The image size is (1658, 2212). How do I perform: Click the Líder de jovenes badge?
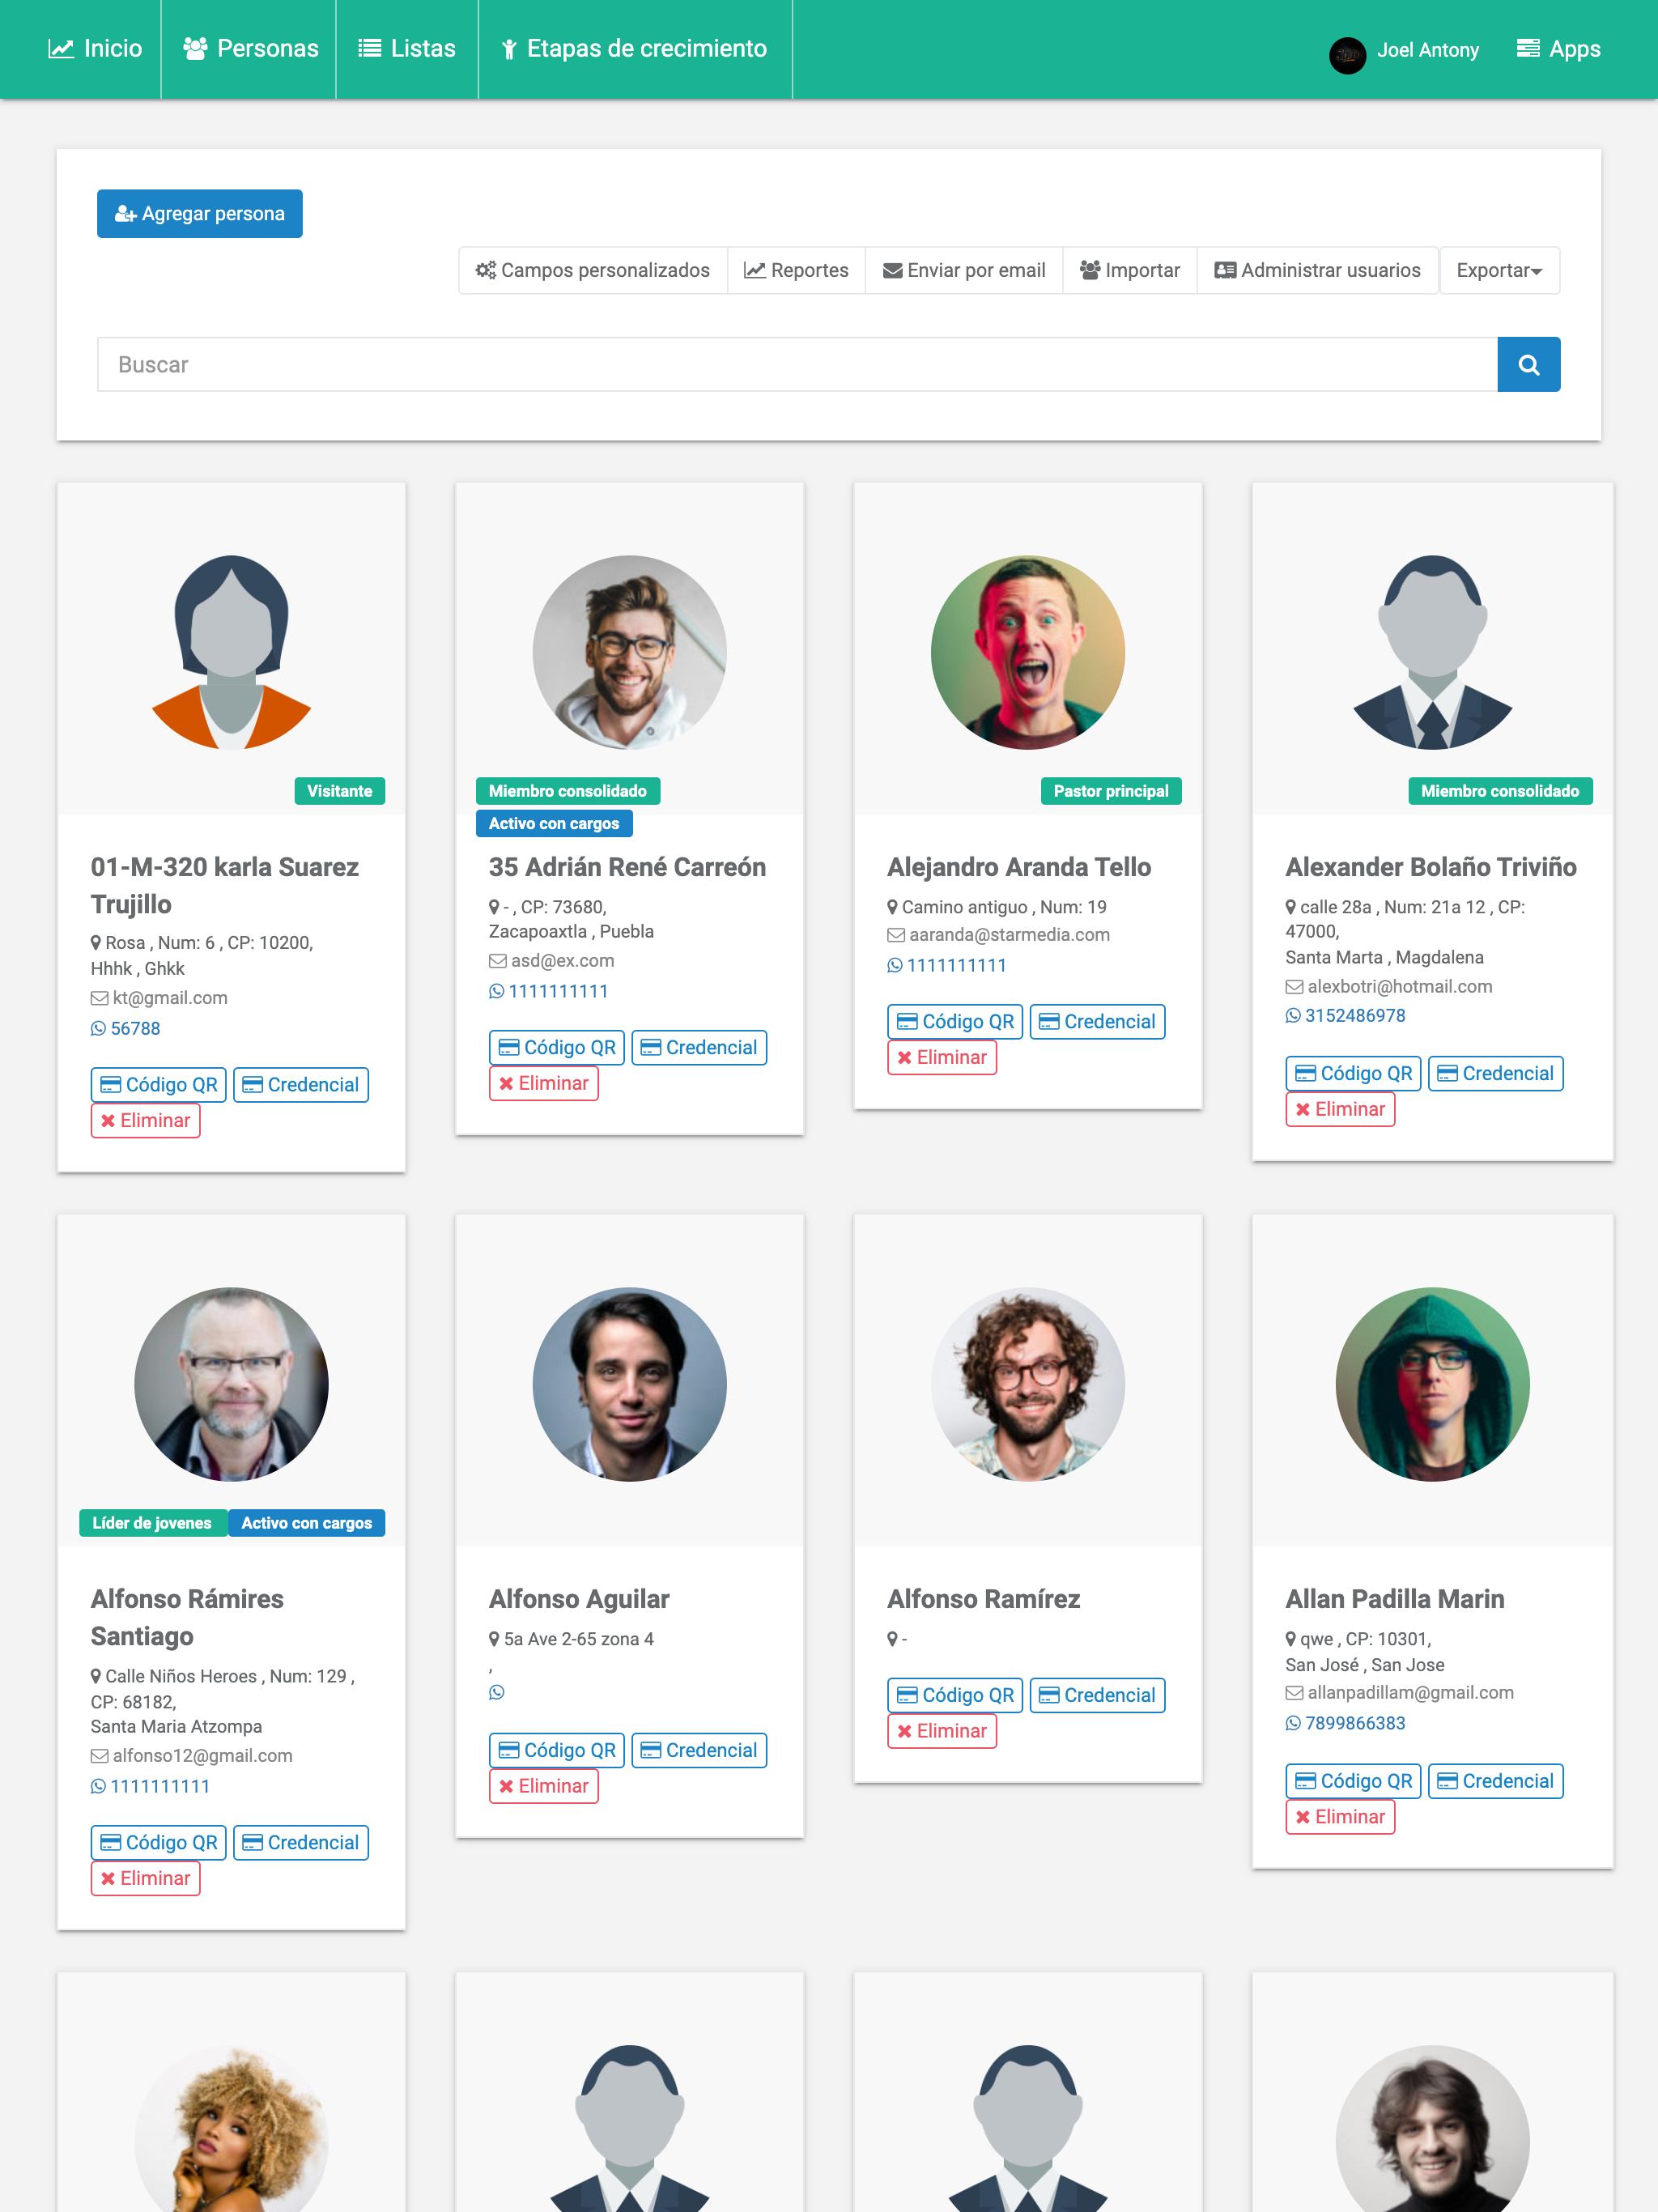pyautogui.click(x=153, y=1523)
